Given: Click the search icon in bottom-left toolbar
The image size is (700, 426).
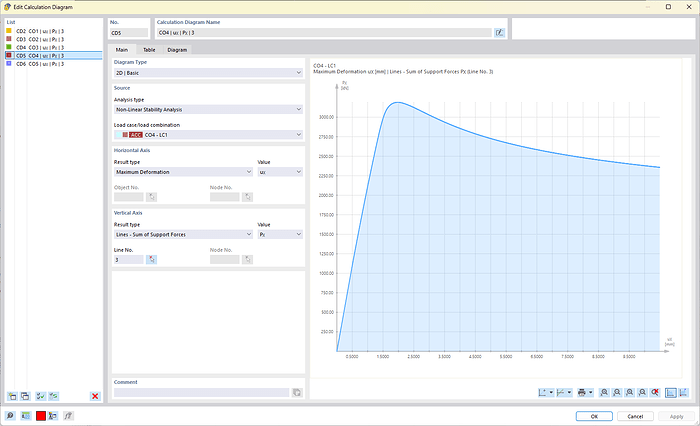Looking at the screenshot, I should click(x=10, y=415).
